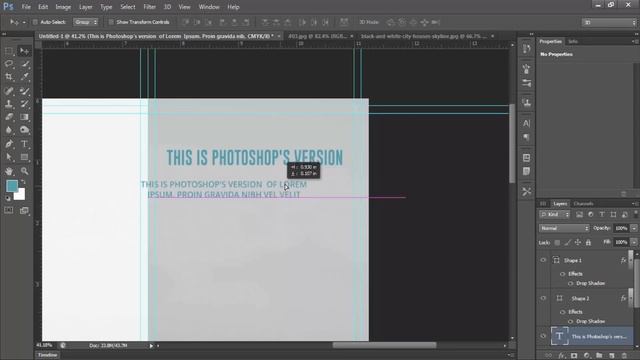Select the Dodge tool

tap(24, 130)
